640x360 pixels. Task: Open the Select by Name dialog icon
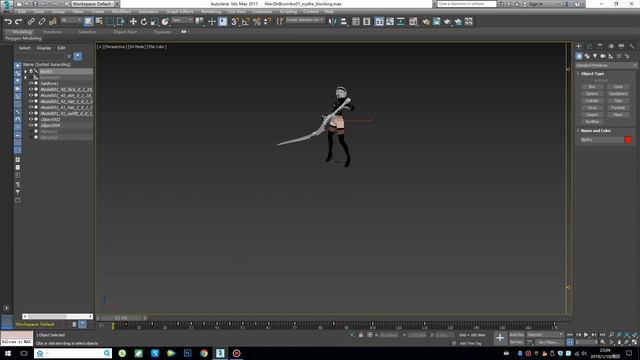[x=99, y=22]
